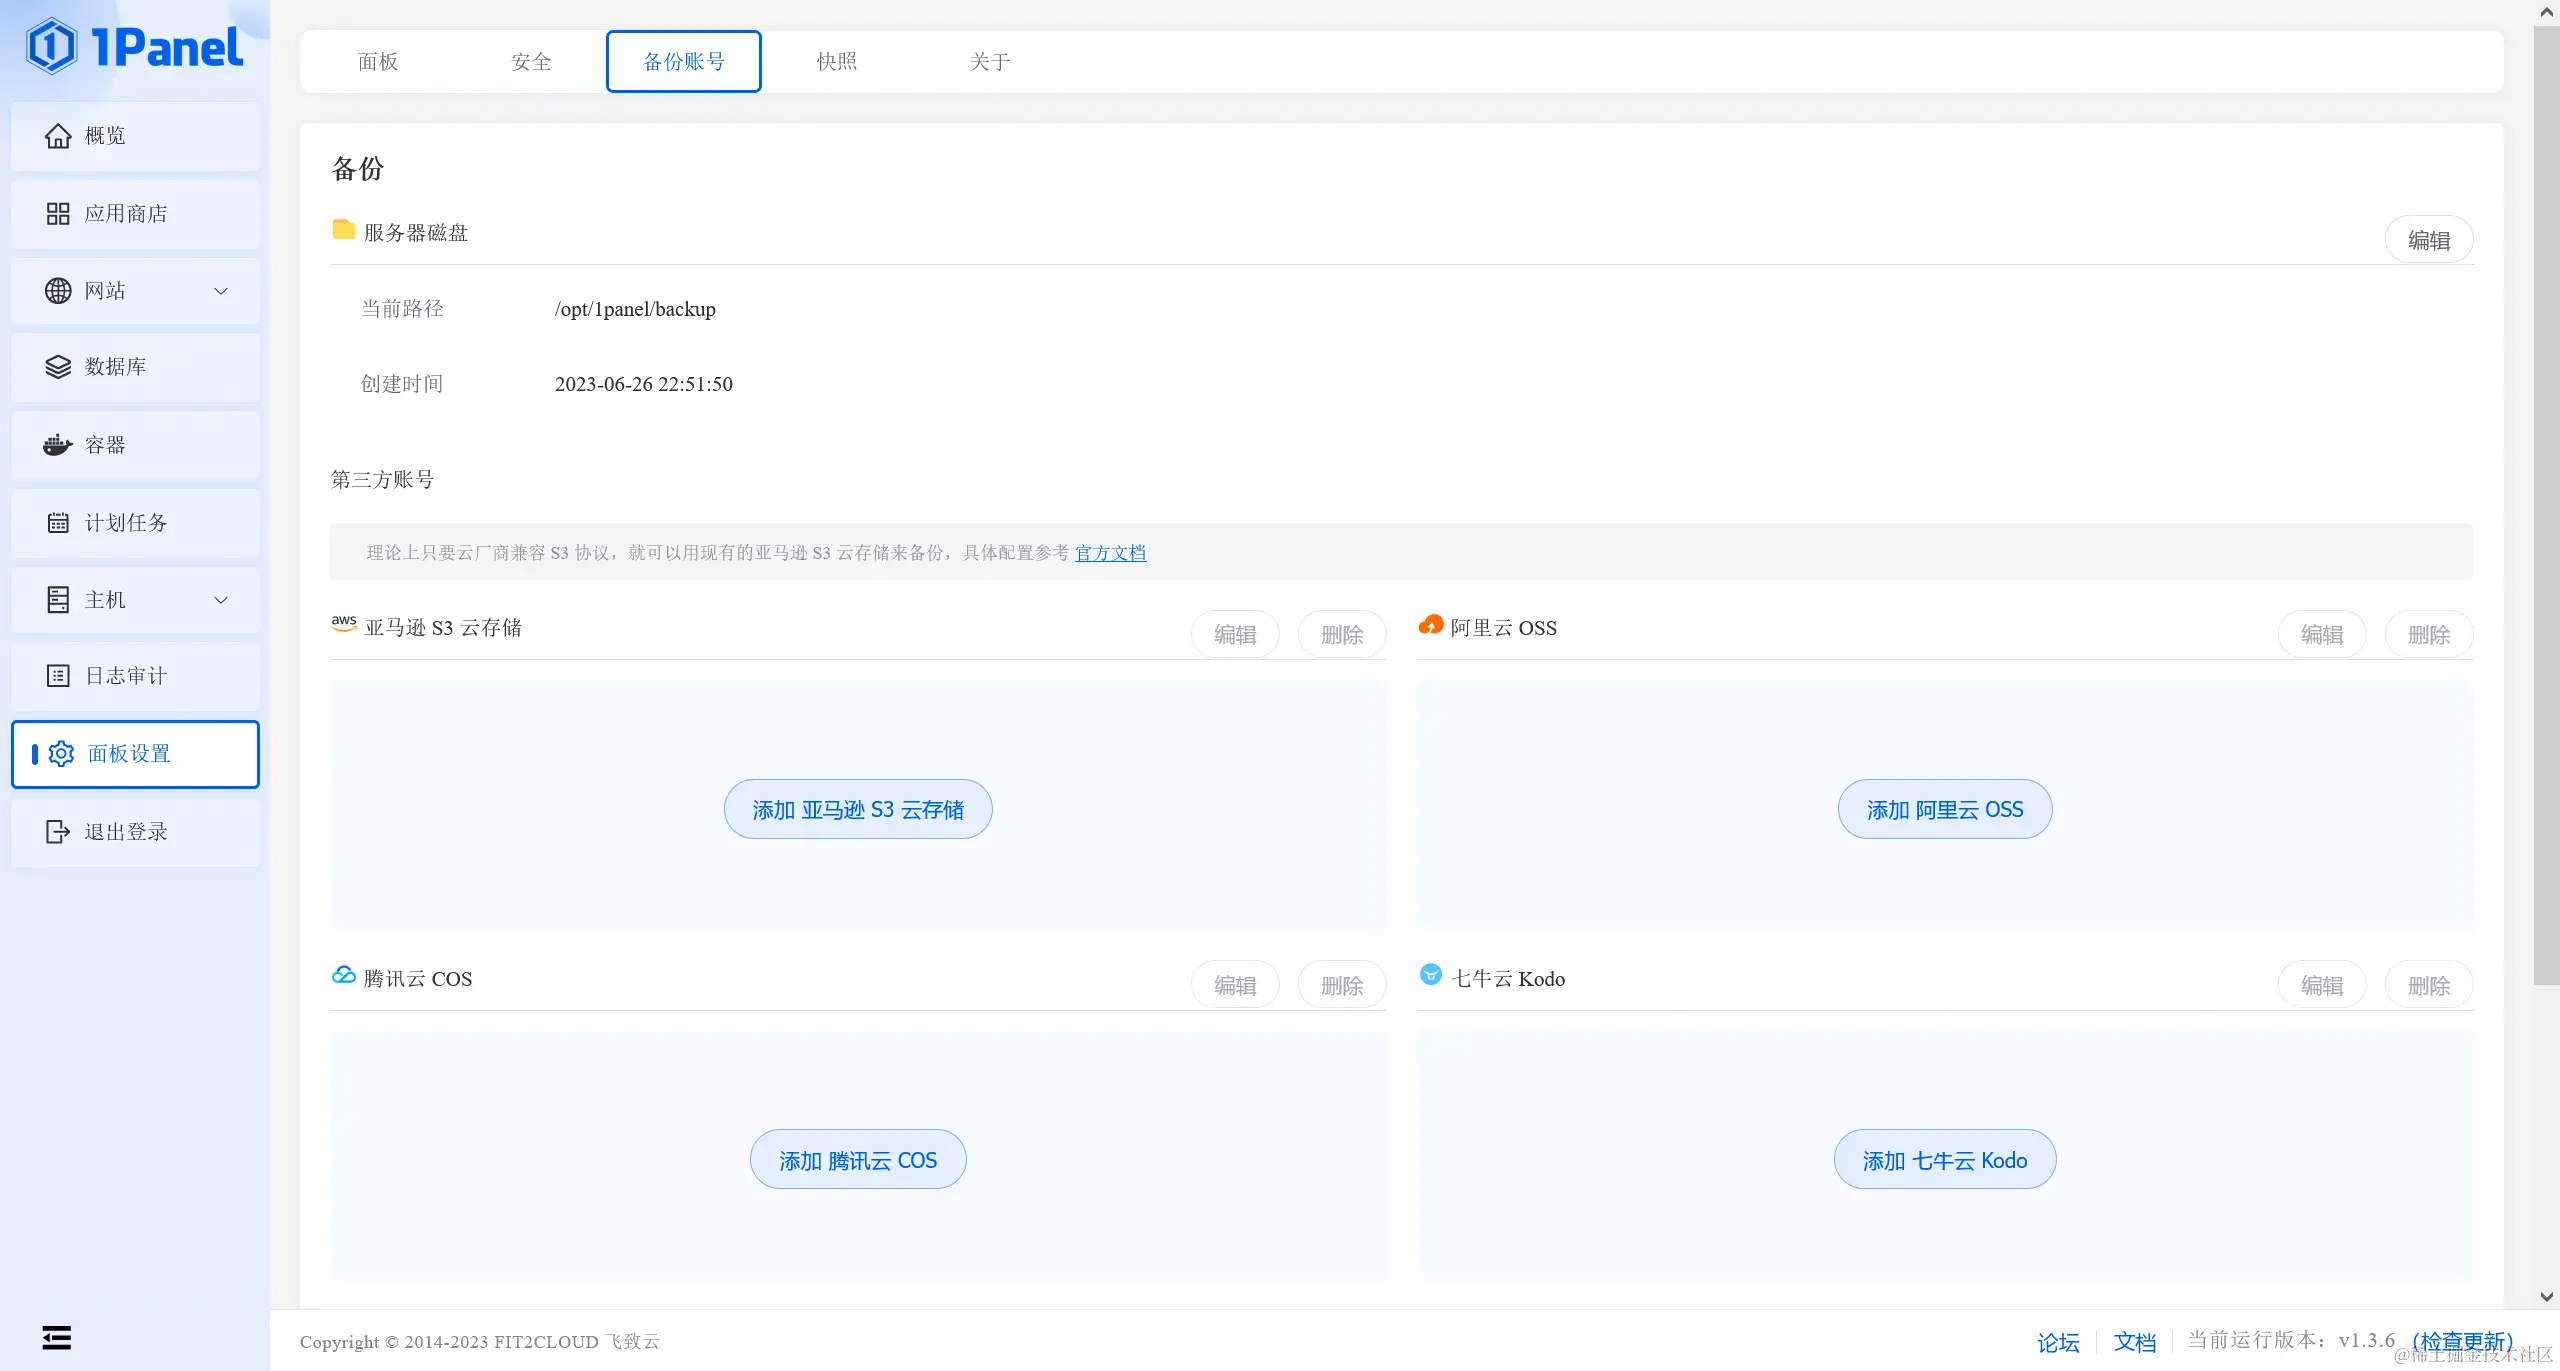
Task: Open the database layers icon
Action: (x=58, y=367)
